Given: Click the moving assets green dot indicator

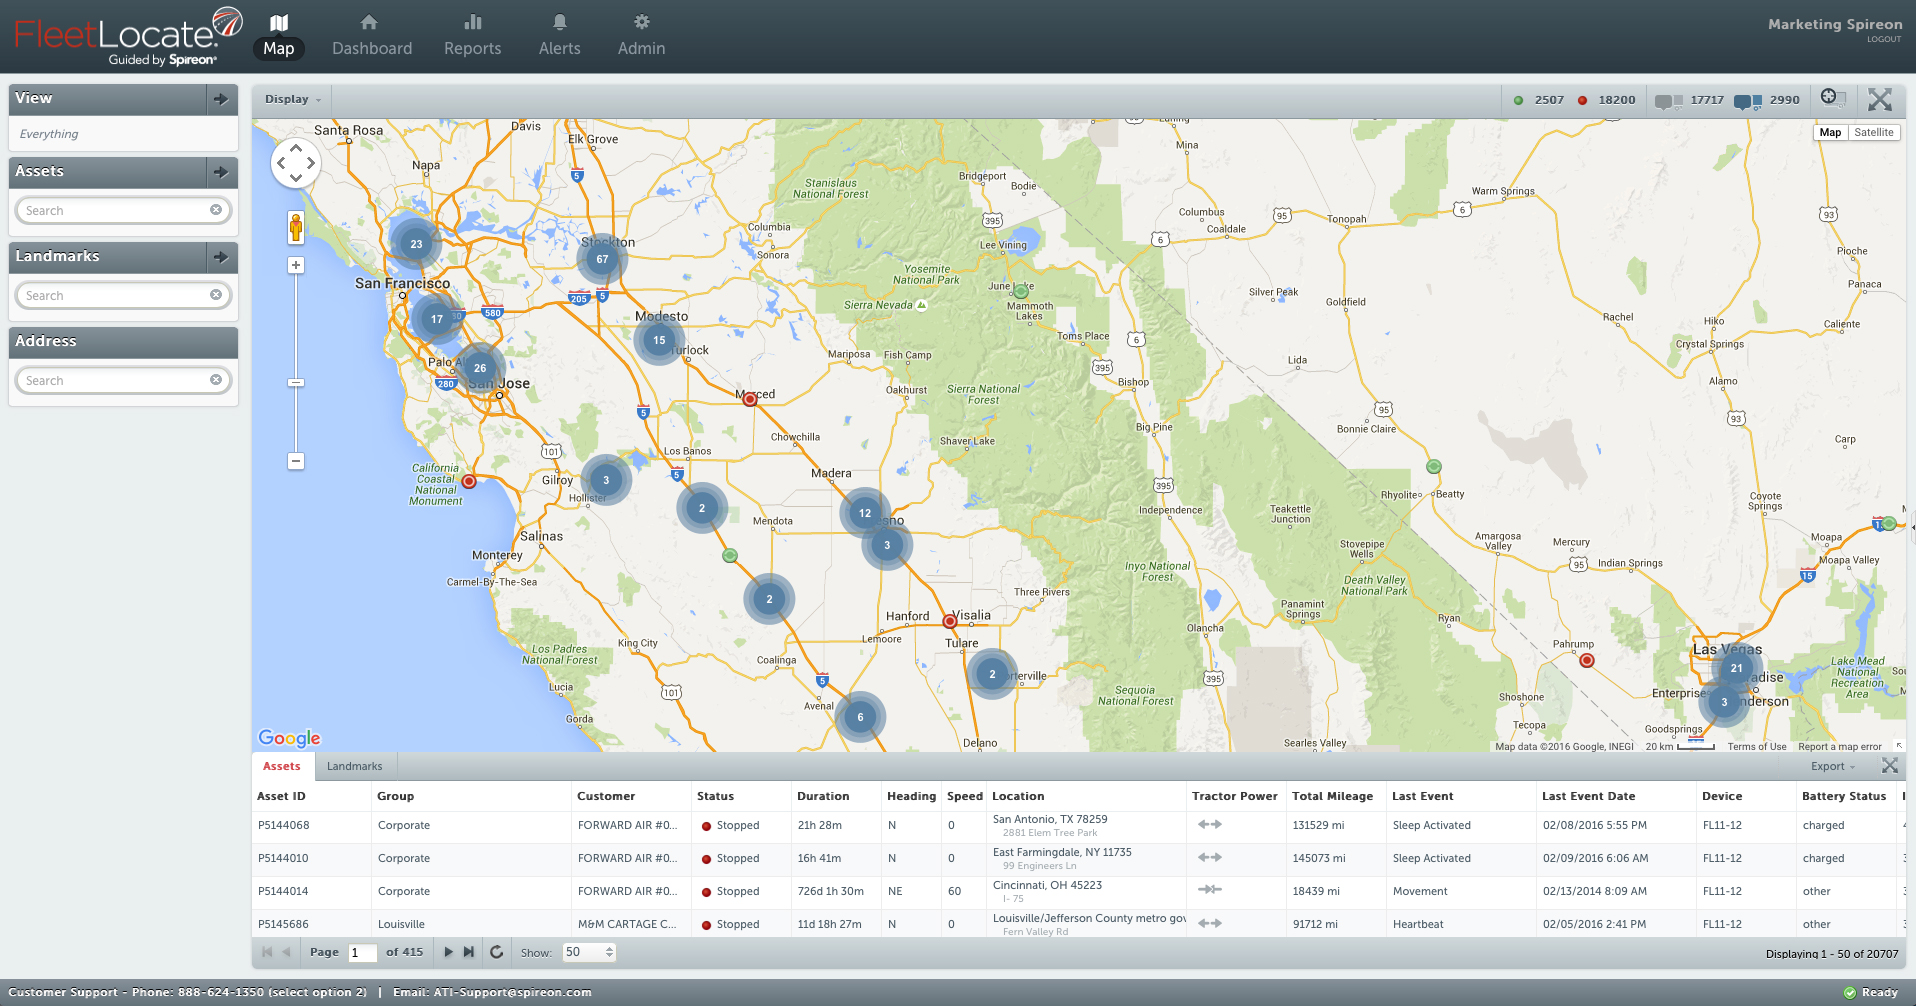Looking at the screenshot, I should [x=1518, y=100].
